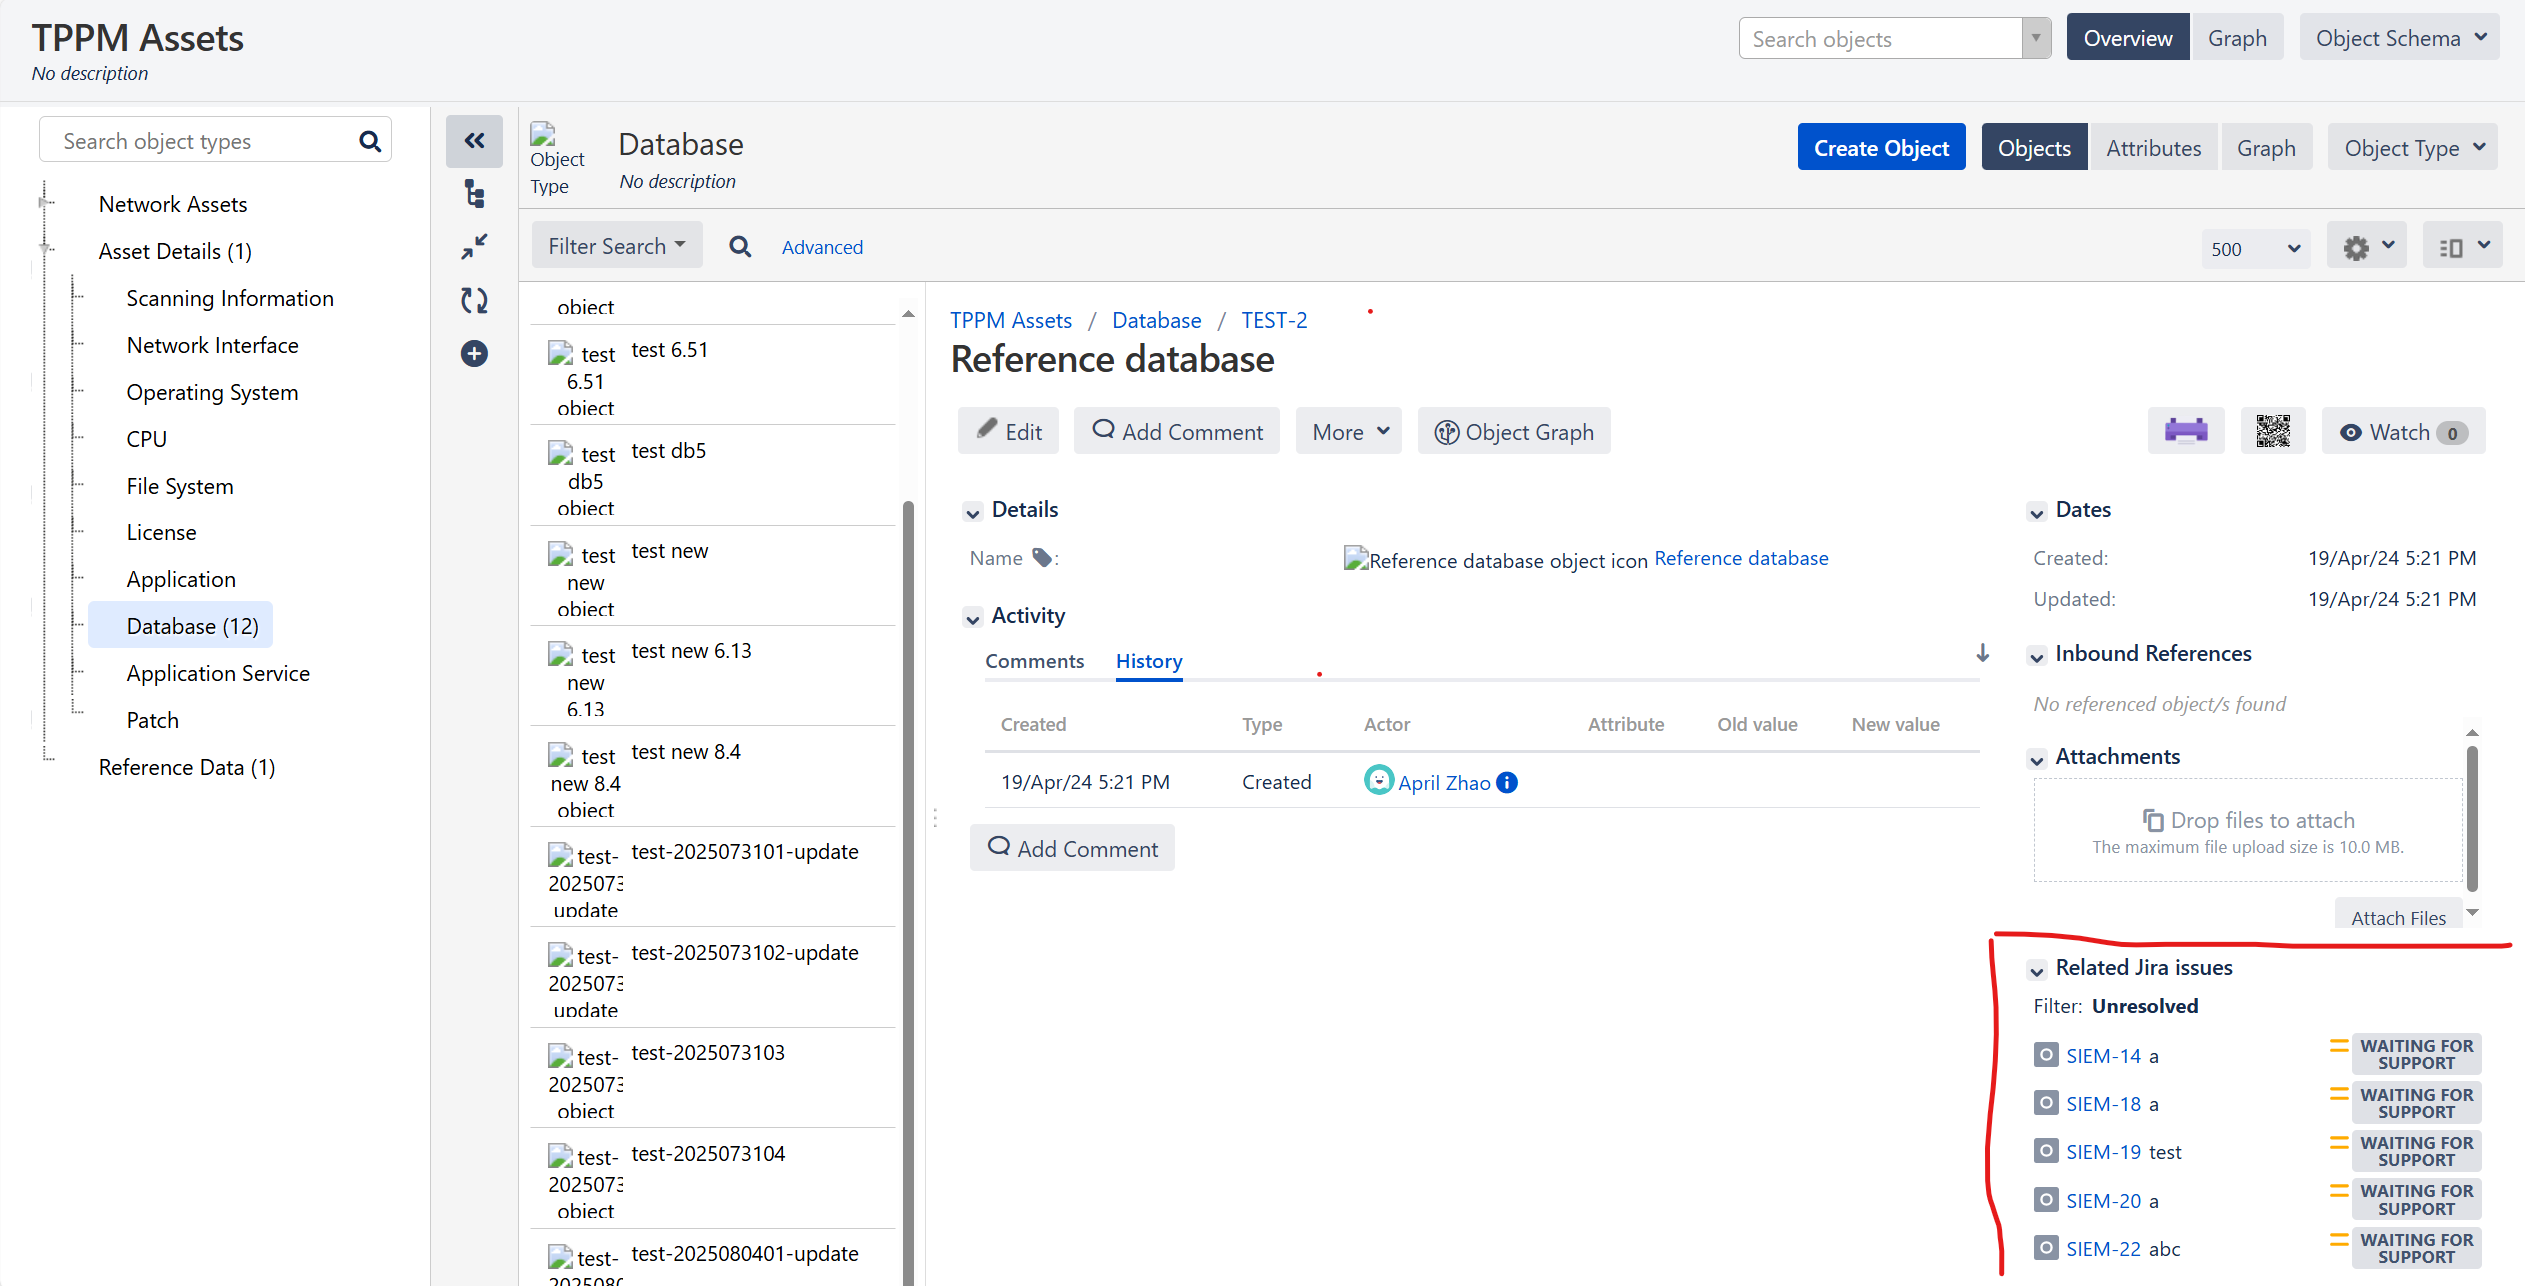Open the 500 results-per-page dropdown
The image size is (2525, 1286).
tap(2255, 248)
